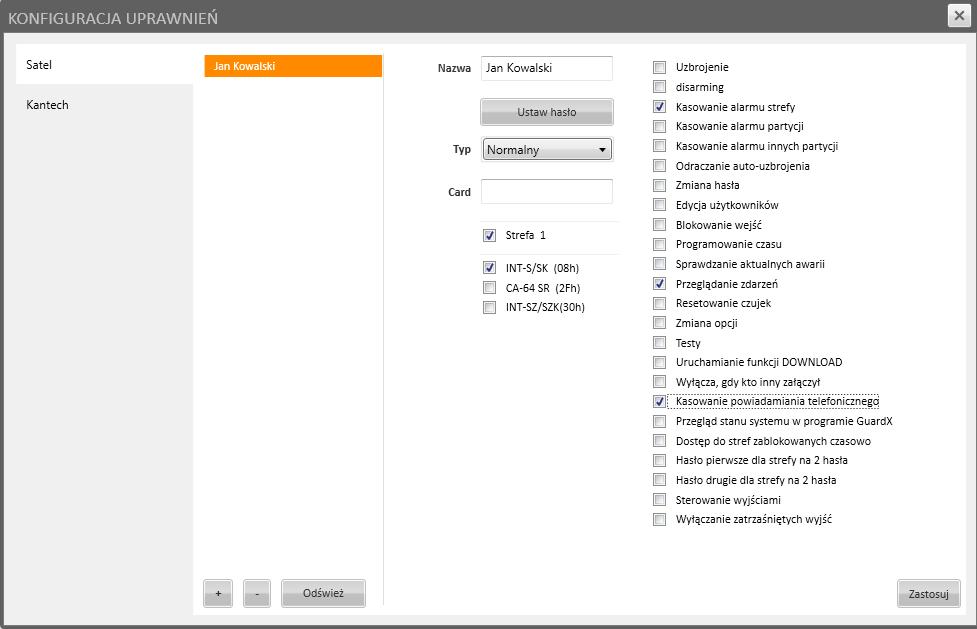Close the Konfiguracja Uprawnień window
Image resolution: width=977 pixels, height=629 pixels.
(959, 16)
